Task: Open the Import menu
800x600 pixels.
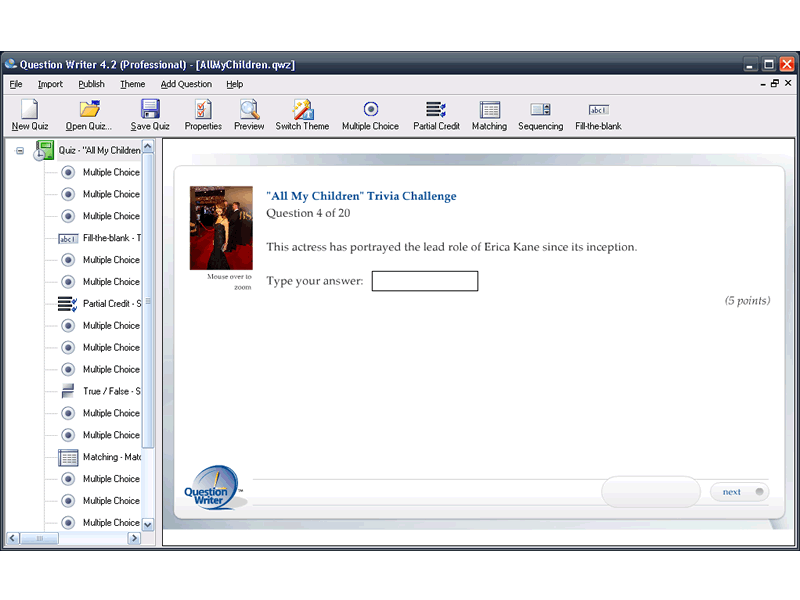Action: pyautogui.click(x=50, y=84)
